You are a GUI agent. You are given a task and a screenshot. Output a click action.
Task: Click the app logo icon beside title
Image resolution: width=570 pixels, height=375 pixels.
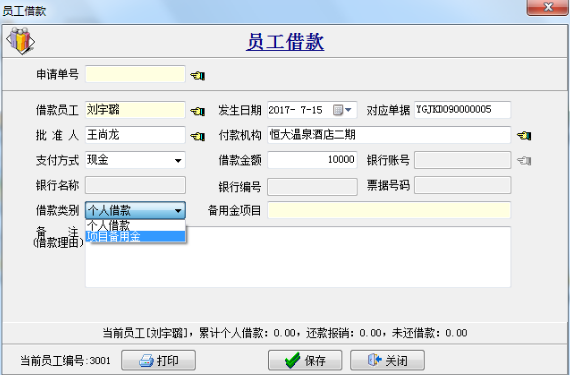20,41
